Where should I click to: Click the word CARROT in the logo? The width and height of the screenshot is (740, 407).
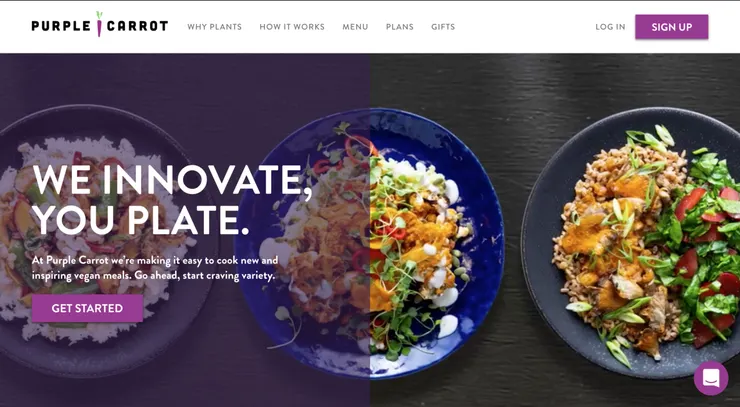point(137,26)
